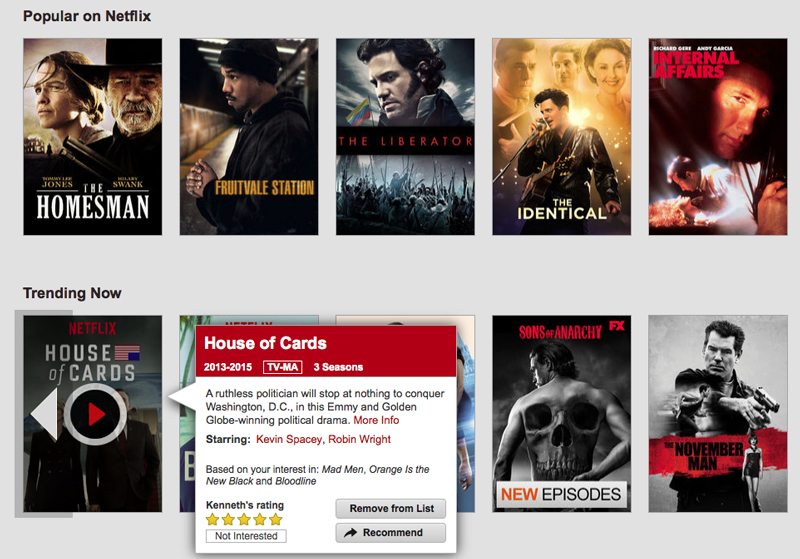Select the Not Interested option
The image size is (800, 559).
point(246,536)
